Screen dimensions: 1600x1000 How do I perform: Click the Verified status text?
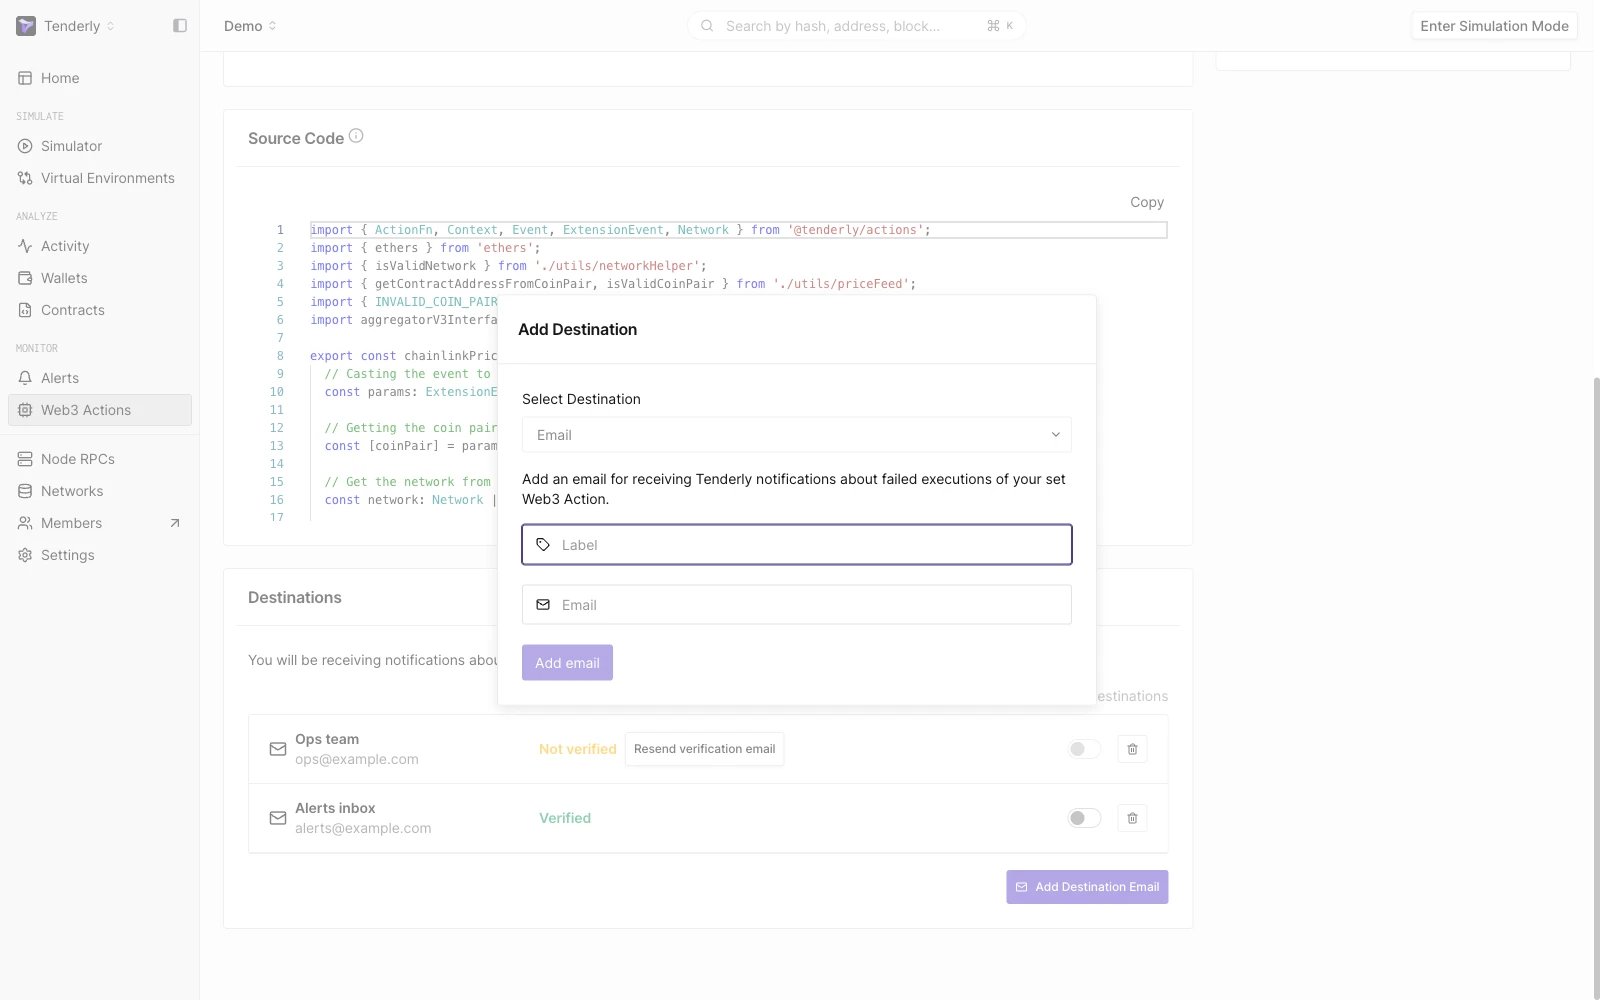click(x=565, y=818)
